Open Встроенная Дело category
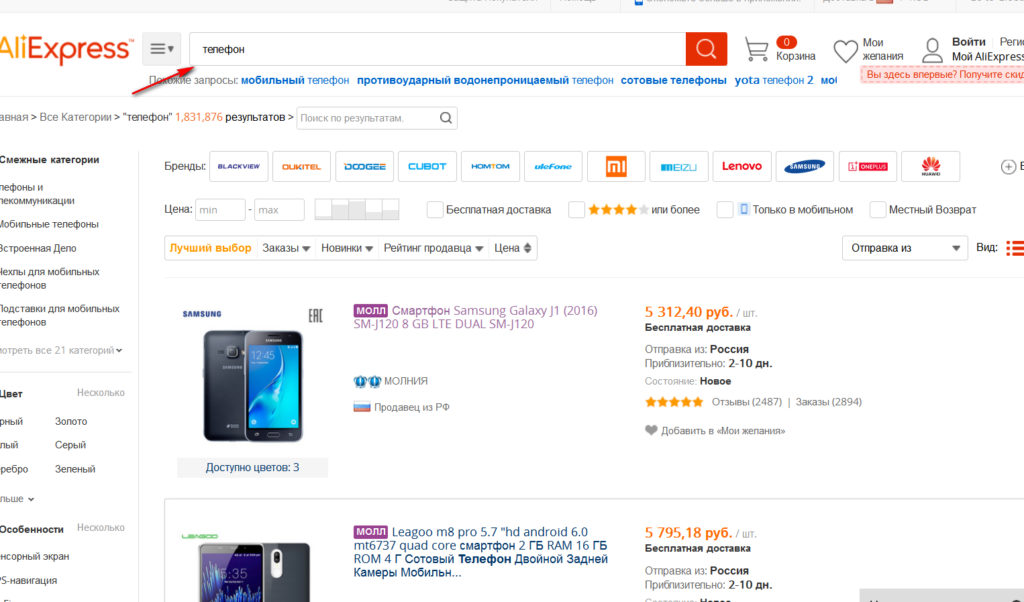 click(38, 248)
